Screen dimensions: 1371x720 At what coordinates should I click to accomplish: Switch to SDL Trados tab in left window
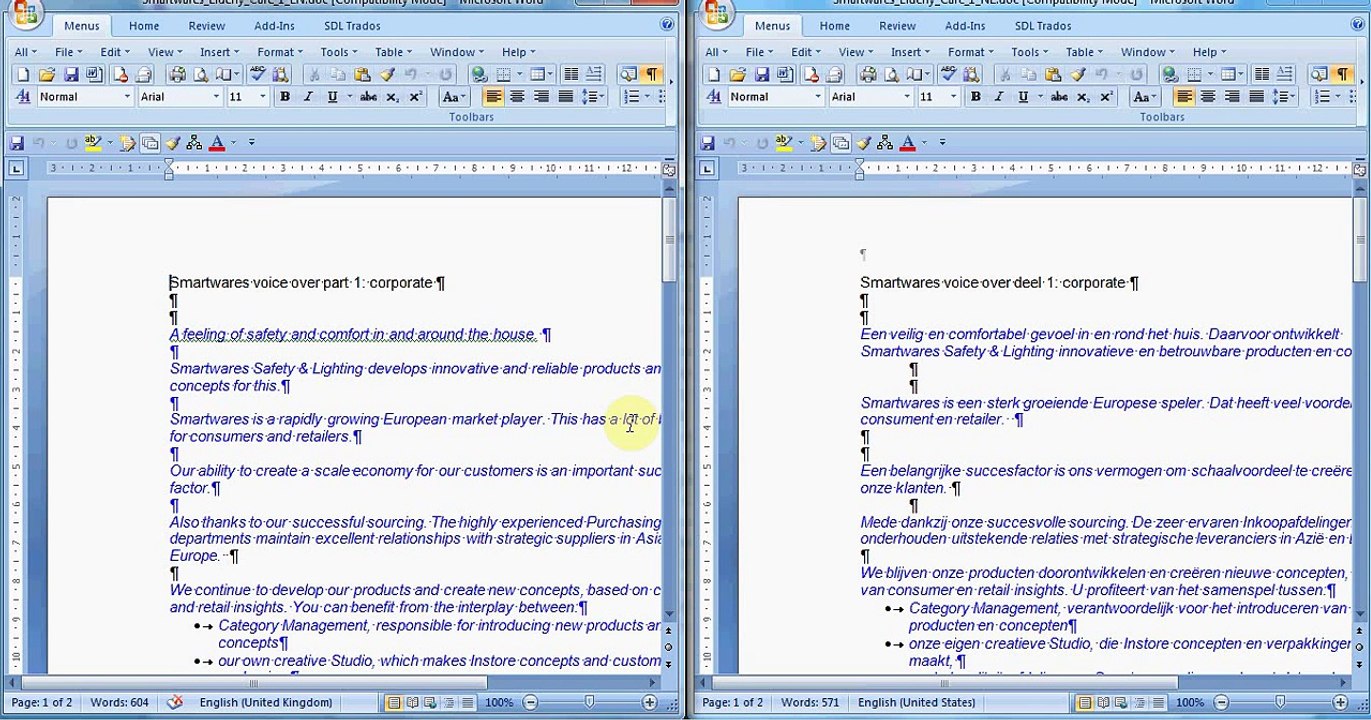tap(353, 26)
